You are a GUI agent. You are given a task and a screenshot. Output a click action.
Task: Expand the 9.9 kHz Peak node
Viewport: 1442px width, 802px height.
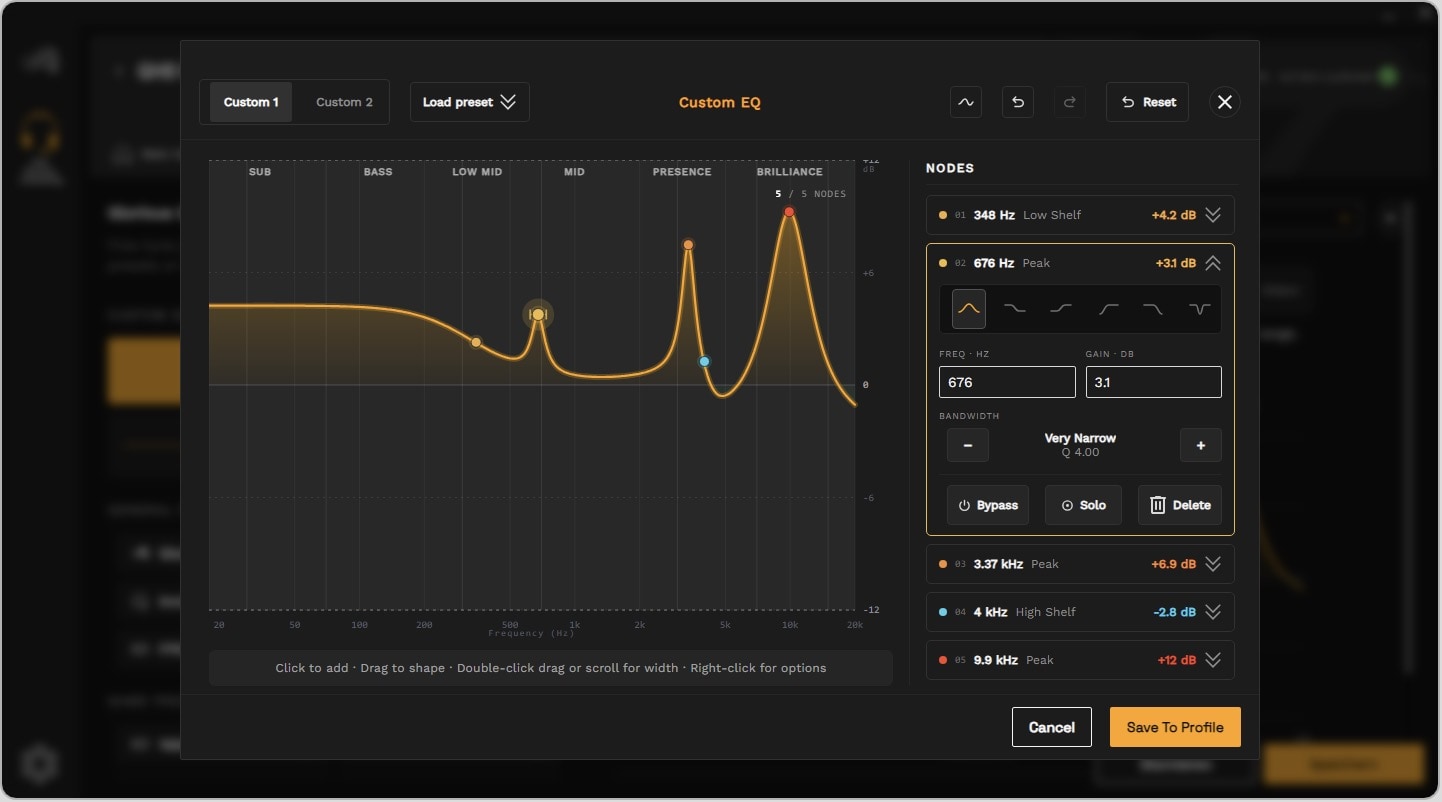click(x=1213, y=660)
